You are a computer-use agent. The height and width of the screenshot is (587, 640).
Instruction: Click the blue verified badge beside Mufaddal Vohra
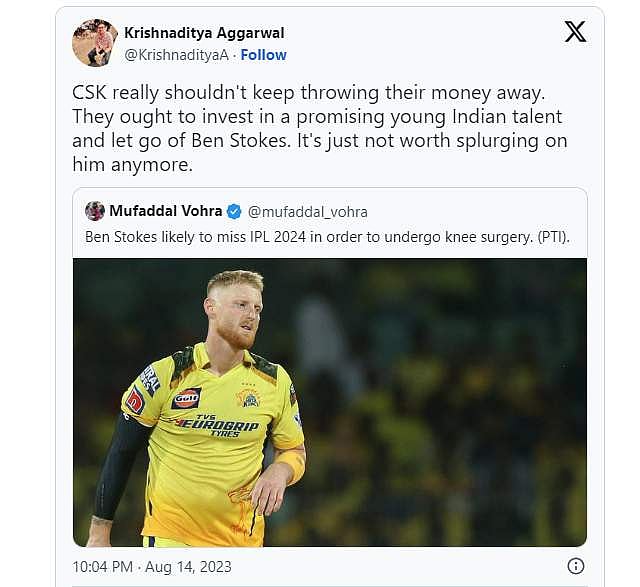234,211
